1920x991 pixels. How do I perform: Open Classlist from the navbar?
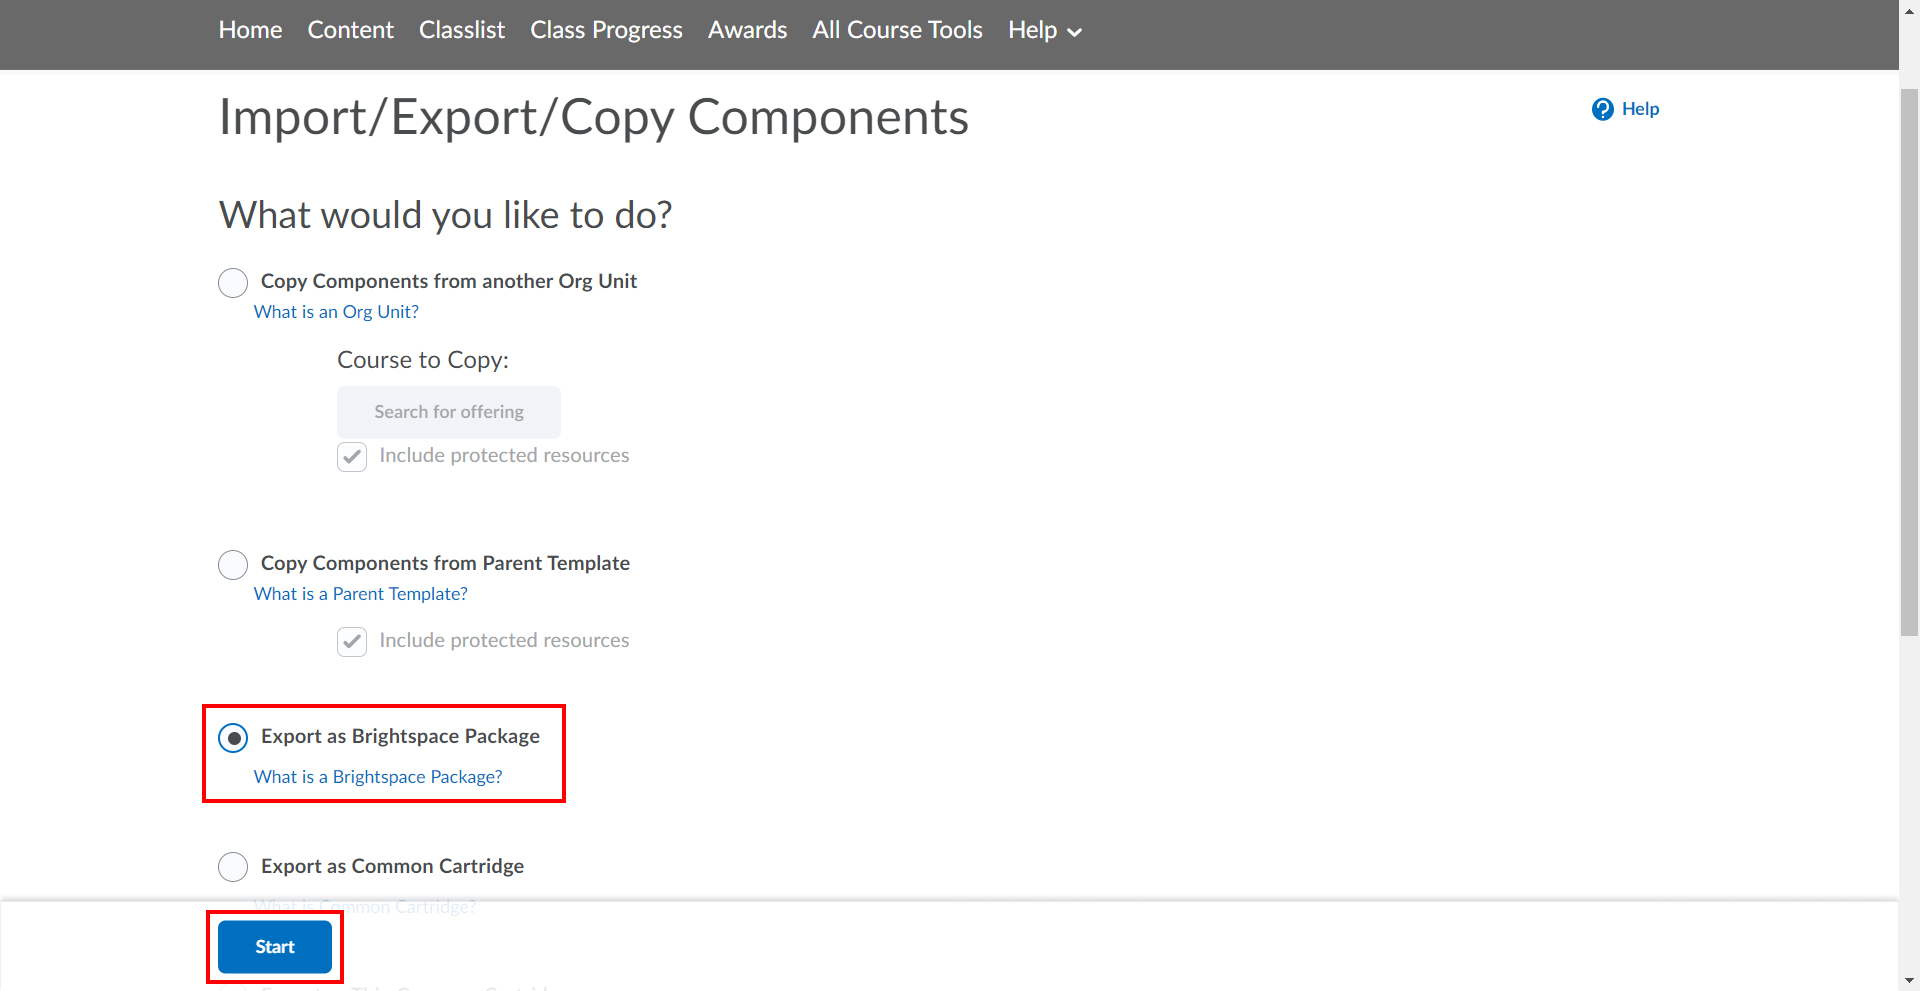click(x=462, y=30)
